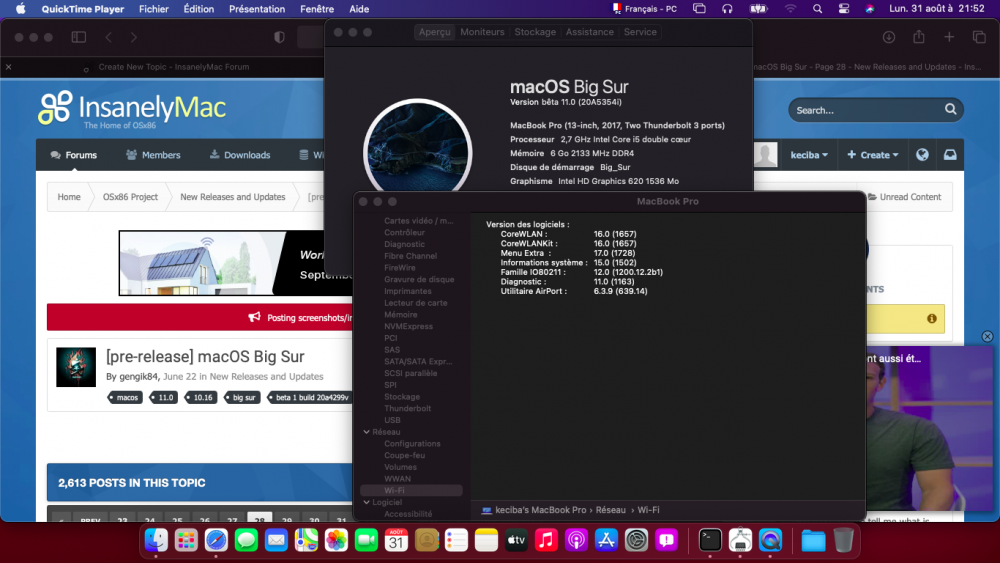Open Safari share icon in toolbar
Image resolution: width=1000 pixels, height=563 pixels.
click(918, 37)
